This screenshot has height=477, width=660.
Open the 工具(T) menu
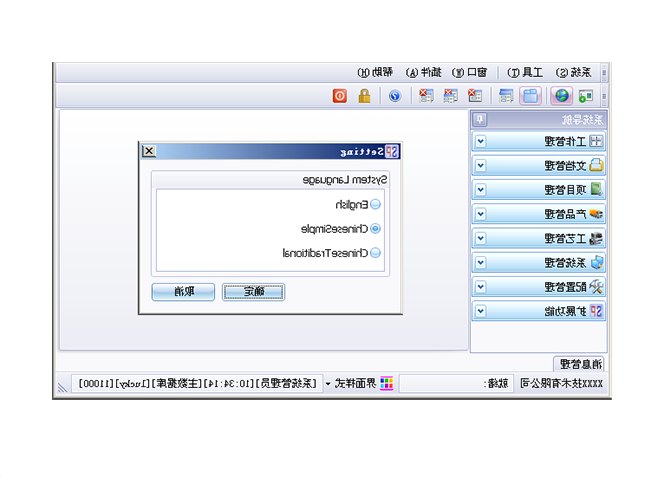click(525, 72)
